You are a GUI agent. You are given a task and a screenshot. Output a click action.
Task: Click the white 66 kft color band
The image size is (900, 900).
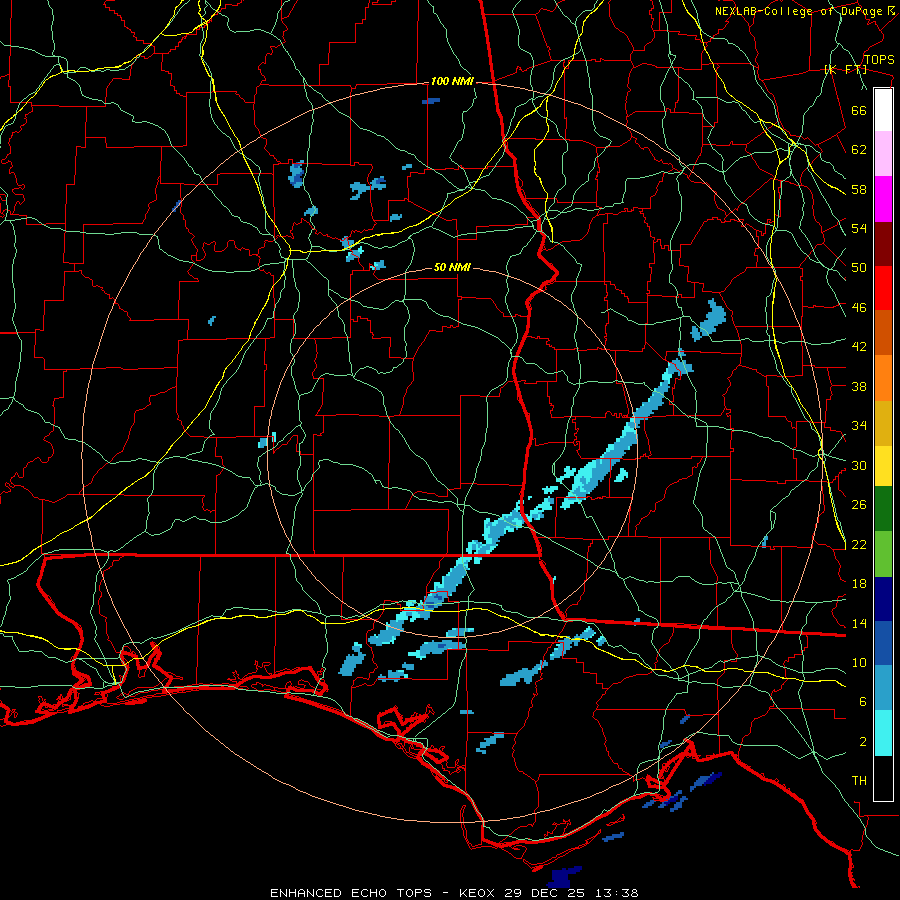click(883, 110)
